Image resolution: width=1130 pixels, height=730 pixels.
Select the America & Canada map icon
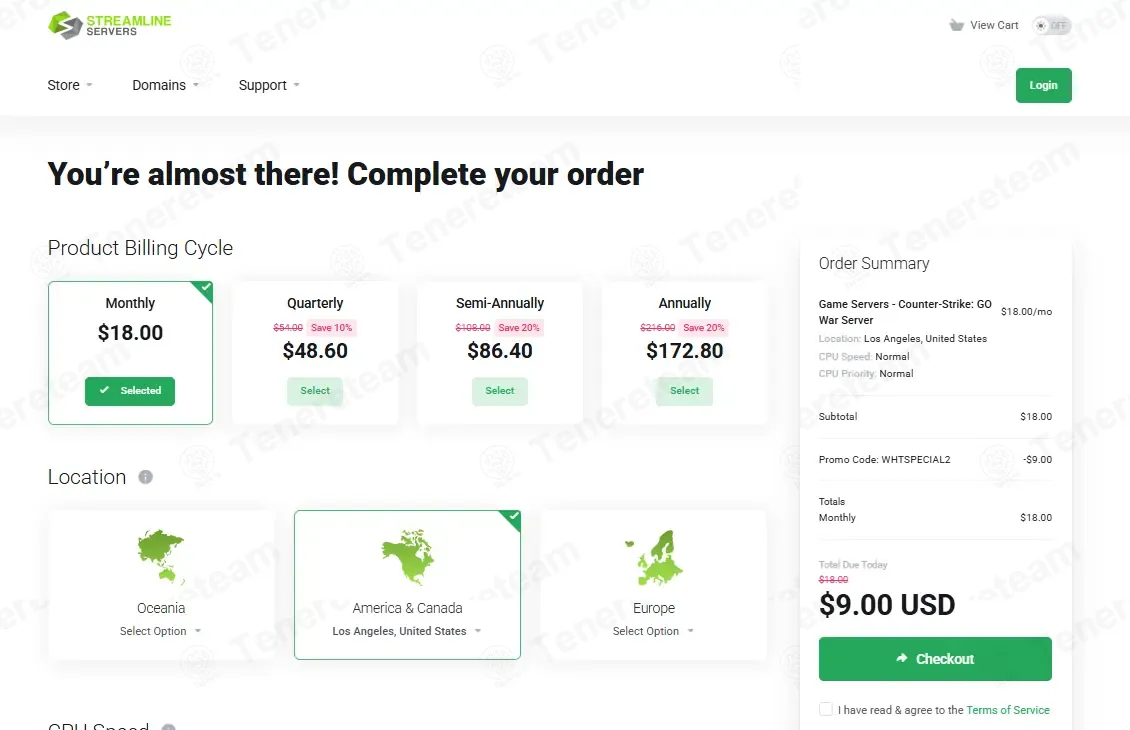(x=408, y=556)
